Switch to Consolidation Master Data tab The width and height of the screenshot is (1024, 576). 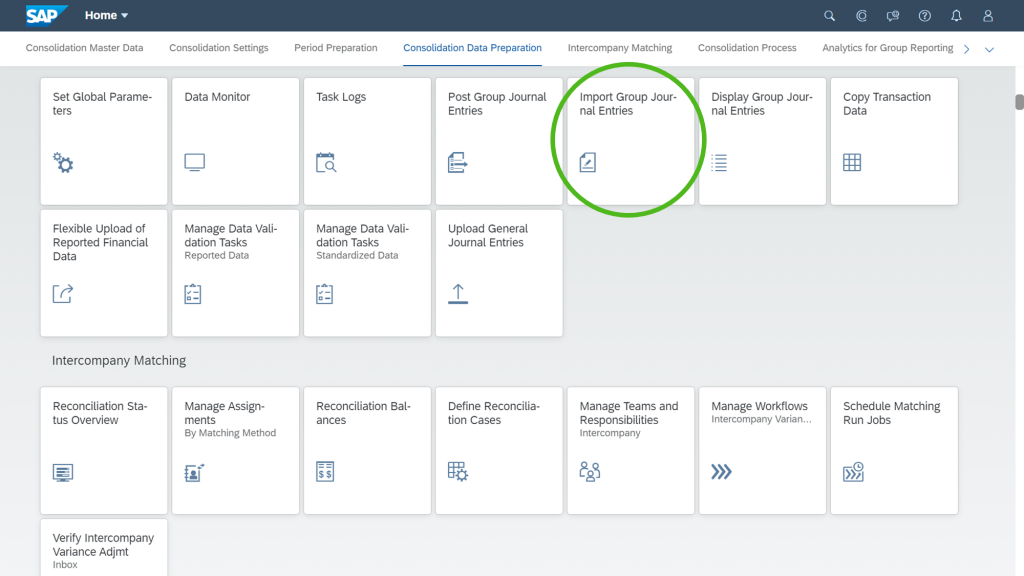(x=84, y=48)
